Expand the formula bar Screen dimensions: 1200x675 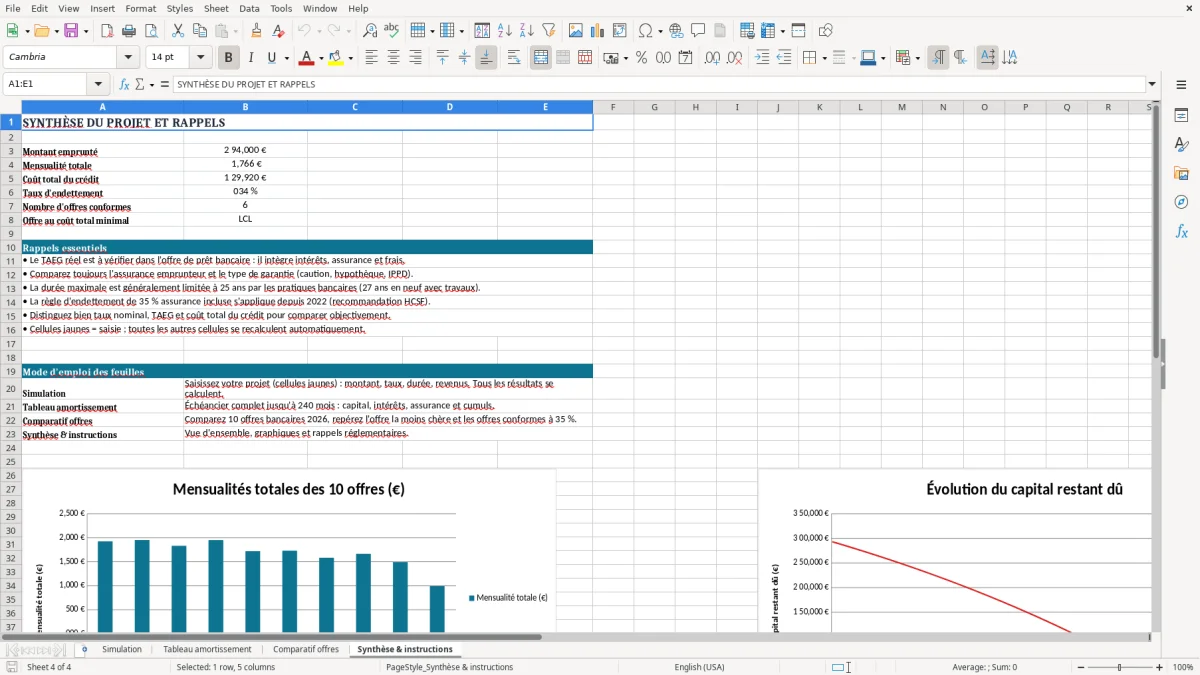[1152, 84]
